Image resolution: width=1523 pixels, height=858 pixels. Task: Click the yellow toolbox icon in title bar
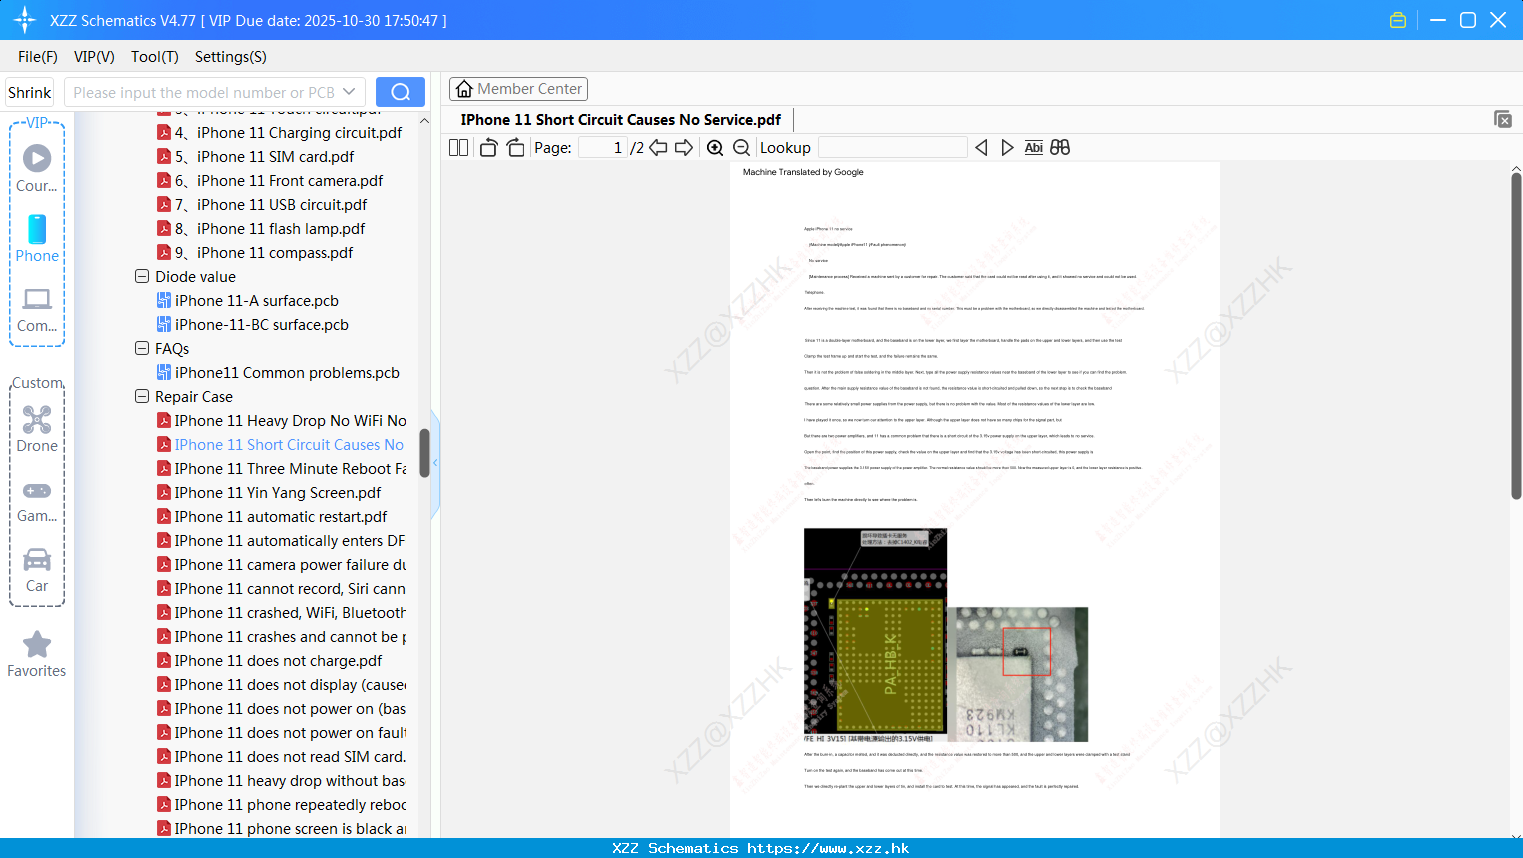coord(1398,20)
